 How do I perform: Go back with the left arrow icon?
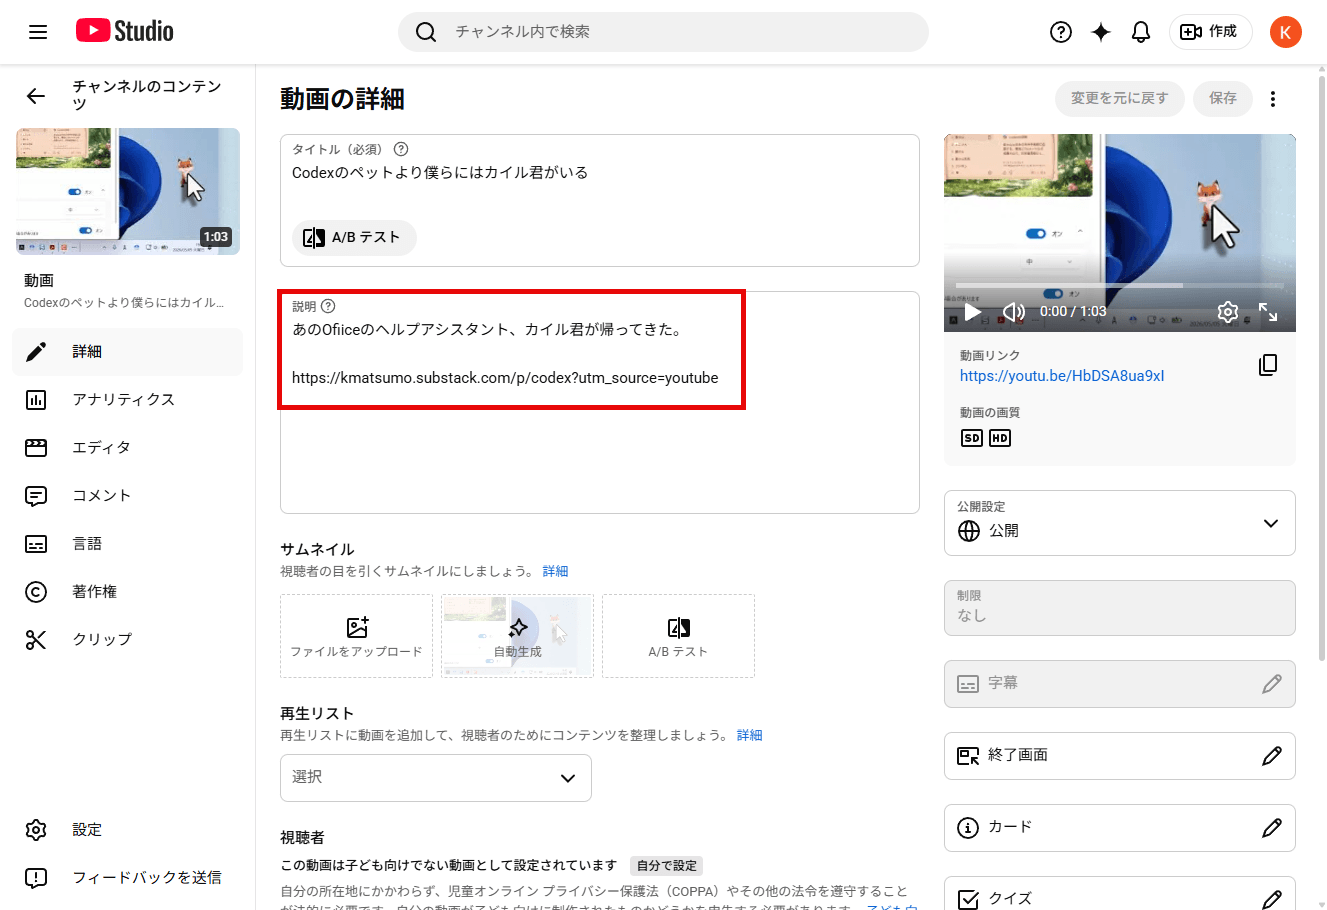coord(36,96)
